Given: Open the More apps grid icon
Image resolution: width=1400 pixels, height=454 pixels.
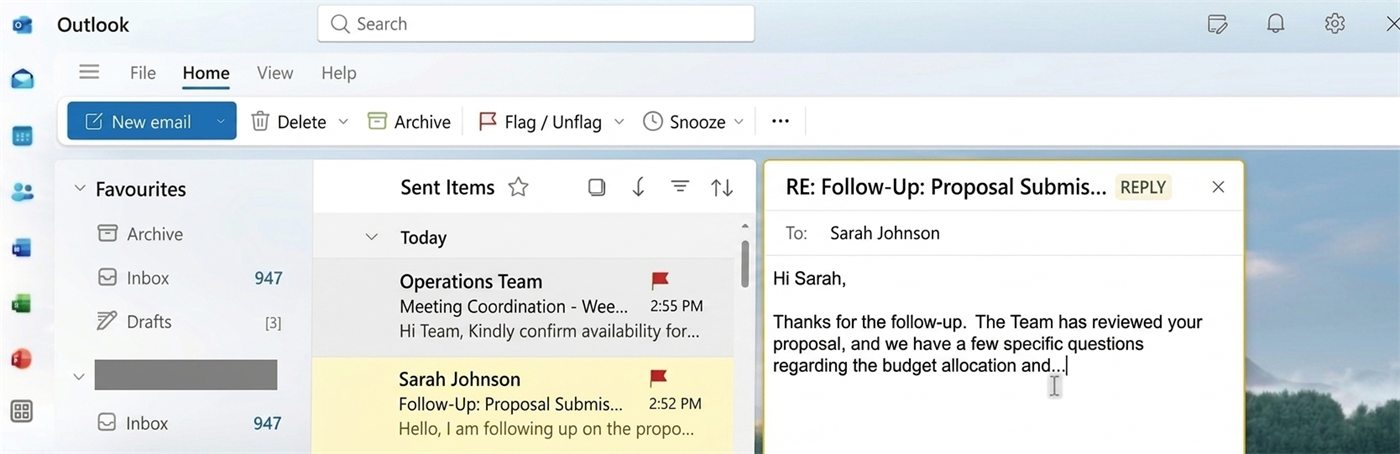Looking at the screenshot, I should pyautogui.click(x=22, y=411).
